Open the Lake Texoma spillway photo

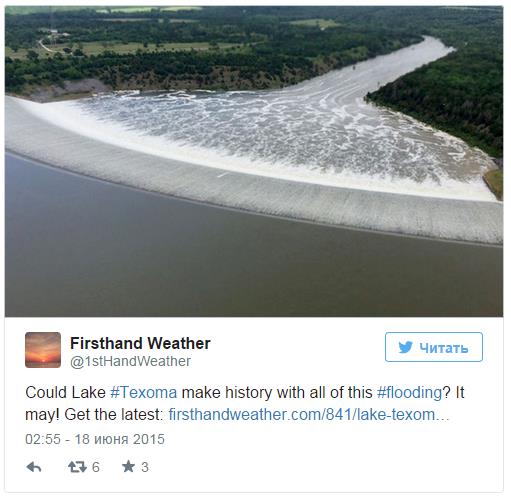(254, 161)
